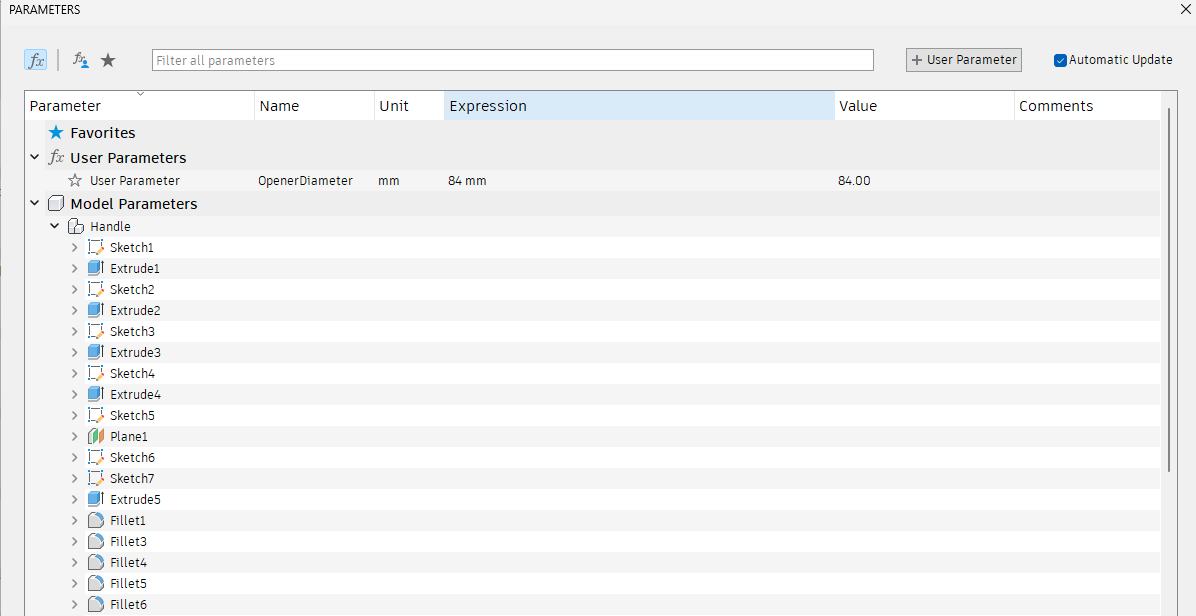Select the Sketch6 row label
The image size is (1196, 616).
[132, 457]
